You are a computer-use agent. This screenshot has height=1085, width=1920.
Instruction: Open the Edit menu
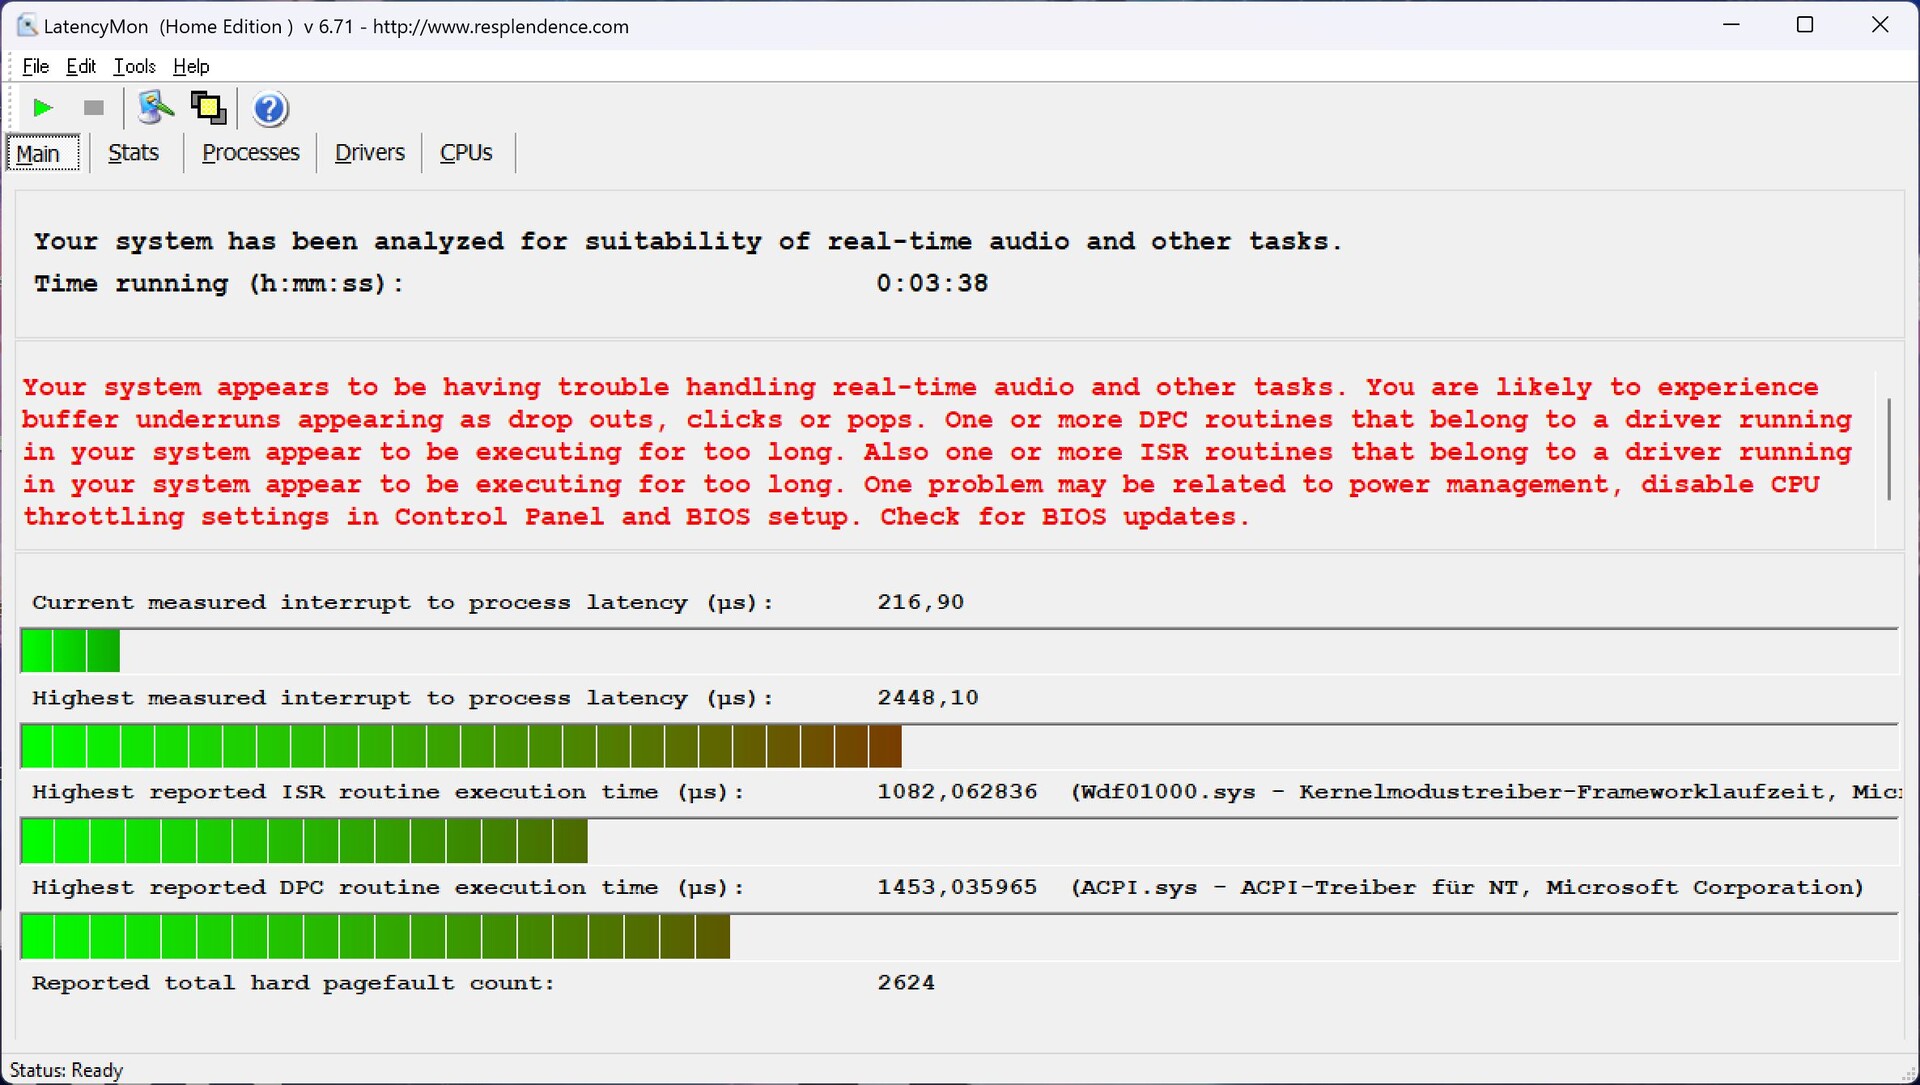point(81,66)
